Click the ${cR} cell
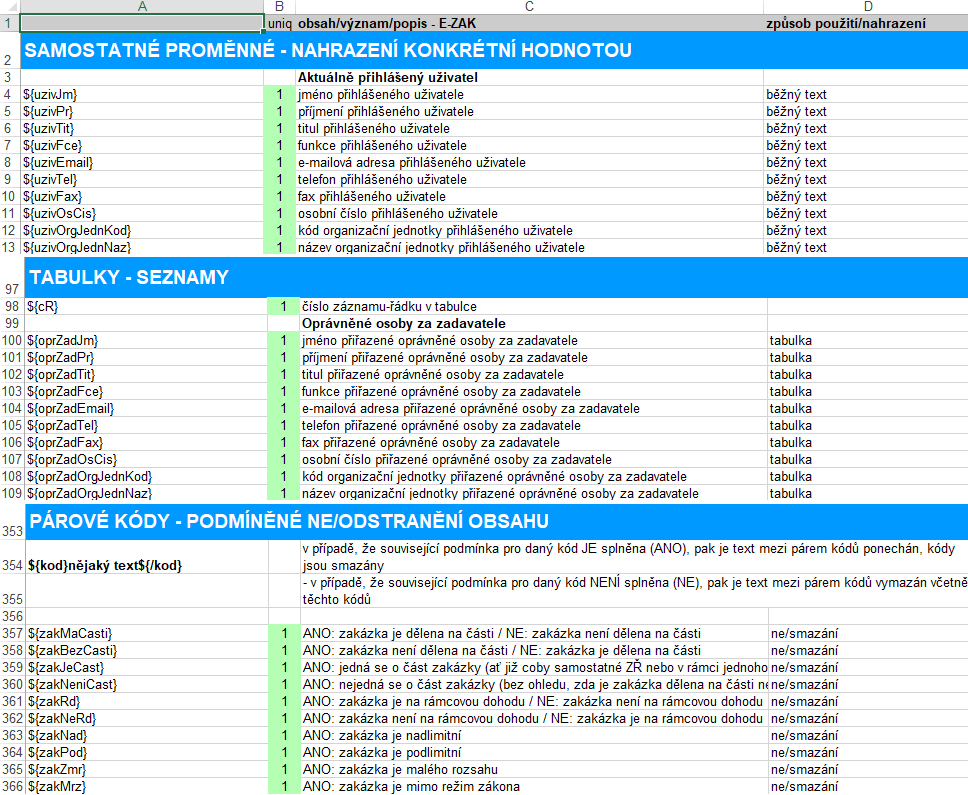Screen dimensions: 968x795 (141, 306)
